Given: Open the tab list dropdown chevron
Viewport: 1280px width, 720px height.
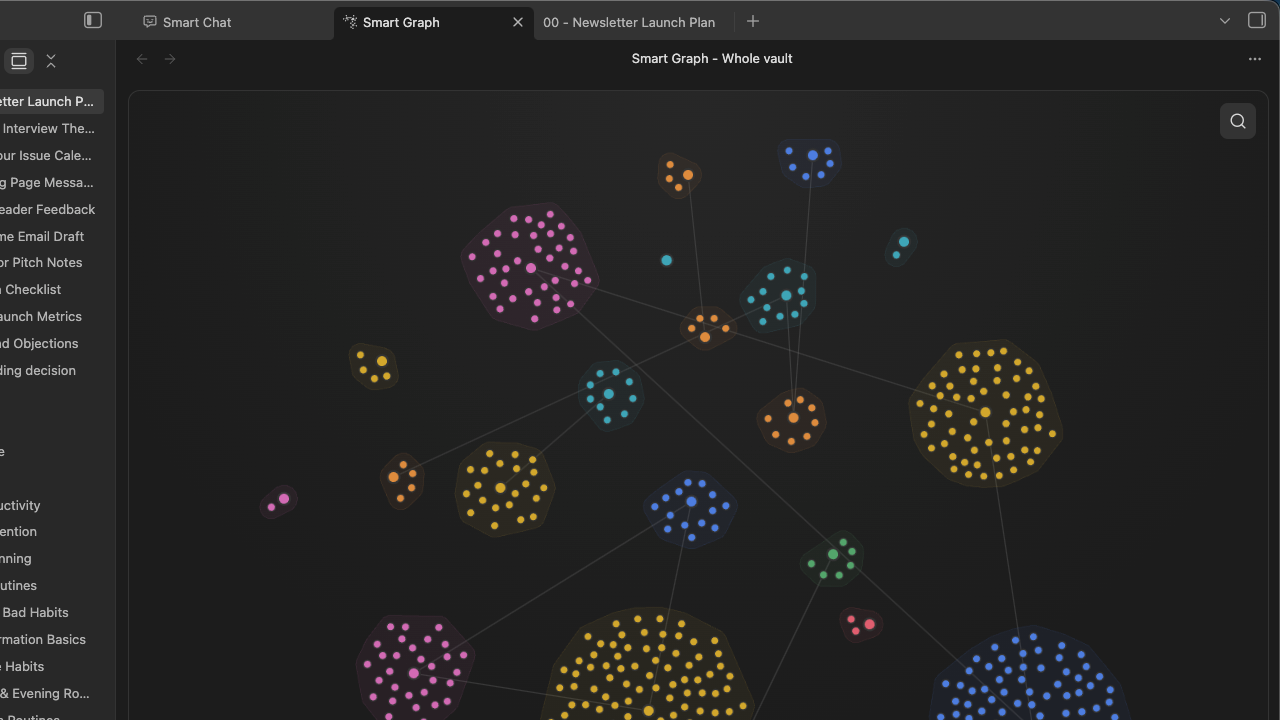Looking at the screenshot, I should pyautogui.click(x=1225, y=21).
